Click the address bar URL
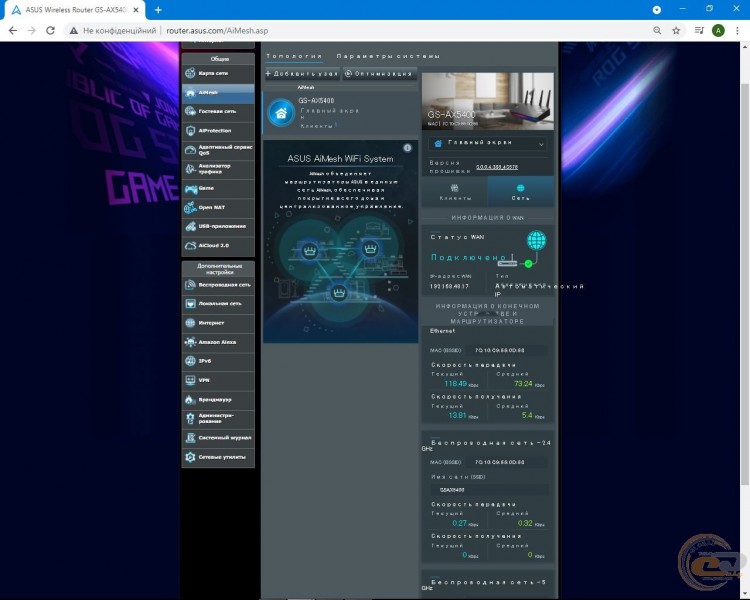Viewport: 750px width, 600px height. [217, 31]
